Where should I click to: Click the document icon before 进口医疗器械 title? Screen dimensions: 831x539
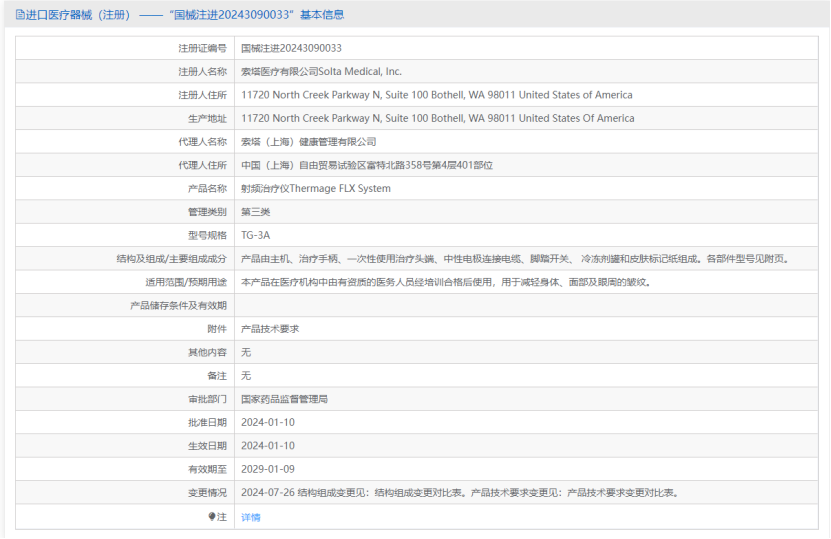pos(20,15)
